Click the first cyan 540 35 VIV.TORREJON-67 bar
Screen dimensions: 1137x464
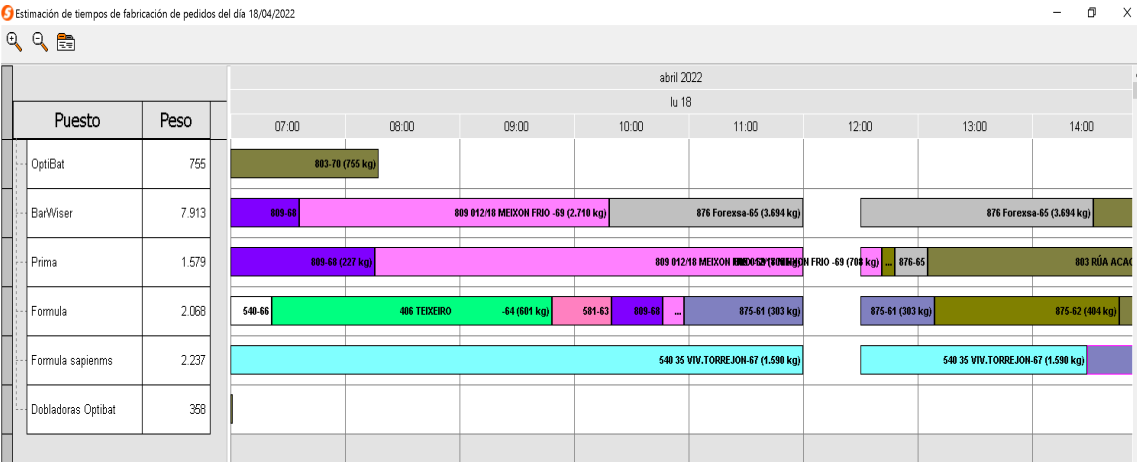click(x=516, y=360)
